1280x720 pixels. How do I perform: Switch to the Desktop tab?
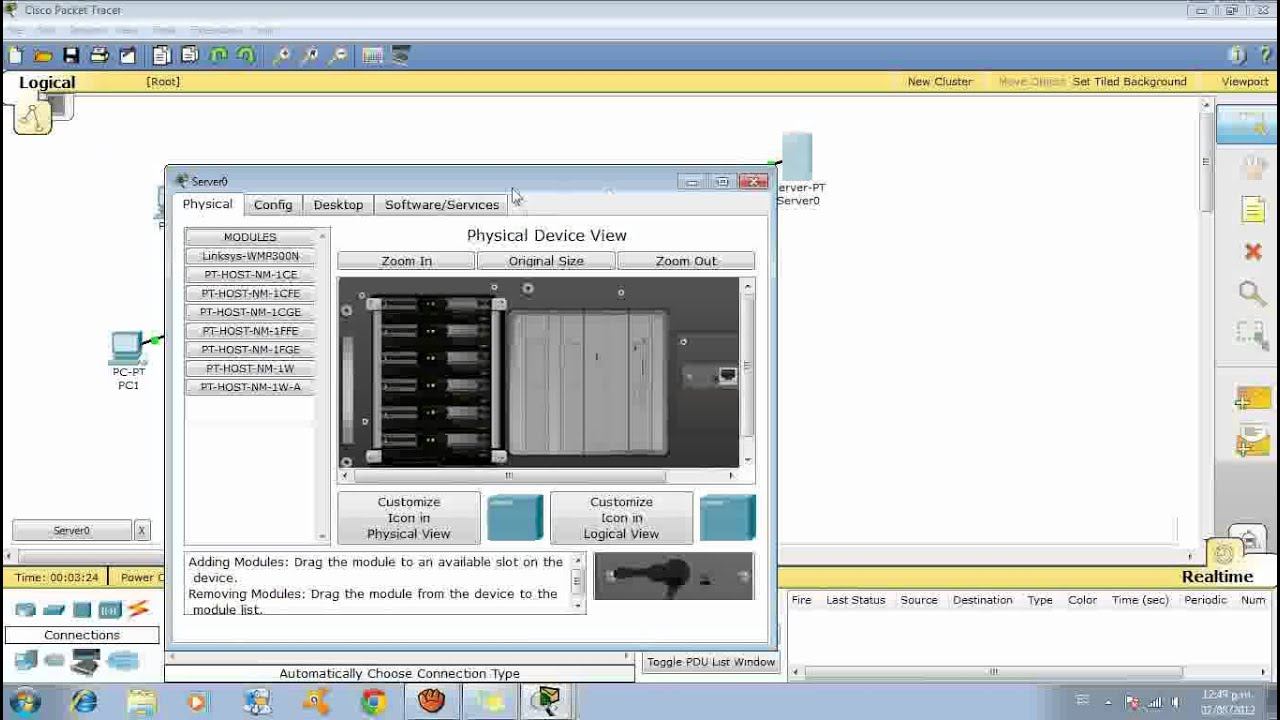338,205
